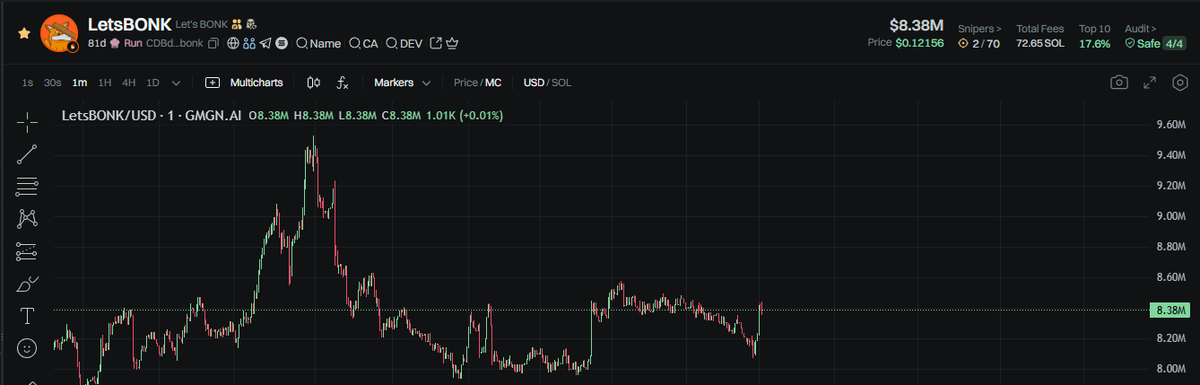Select the 30s timeframe
The image size is (1200, 385).
[x=52, y=82]
